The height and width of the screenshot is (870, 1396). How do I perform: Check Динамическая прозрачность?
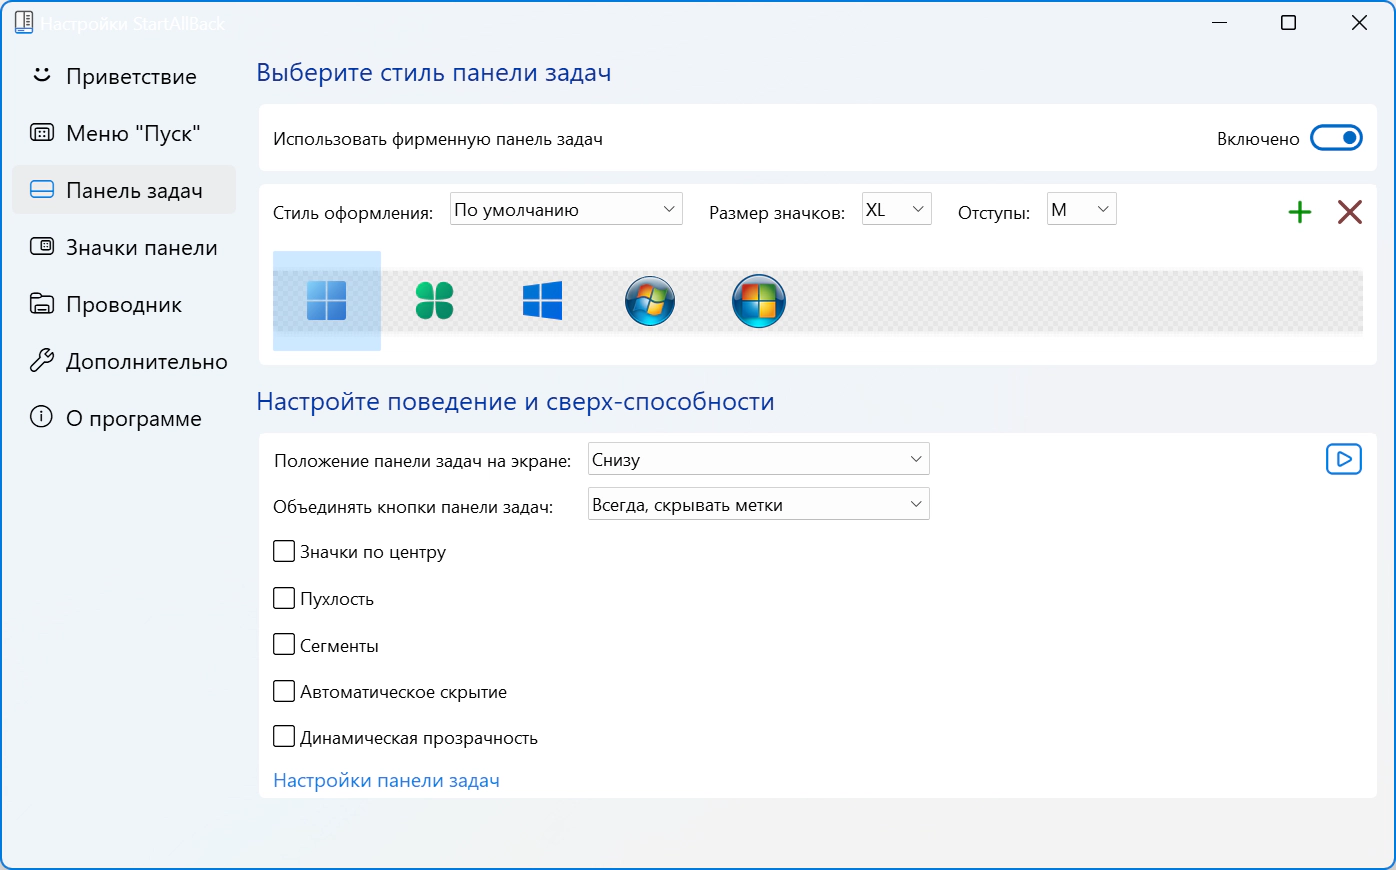click(x=284, y=737)
